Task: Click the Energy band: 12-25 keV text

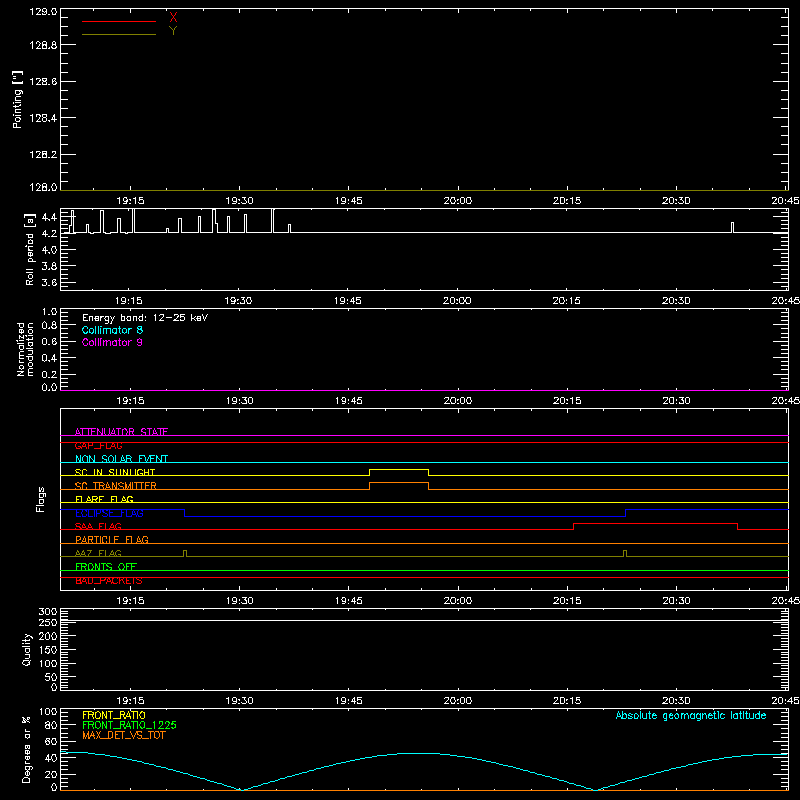Action: (145, 318)
